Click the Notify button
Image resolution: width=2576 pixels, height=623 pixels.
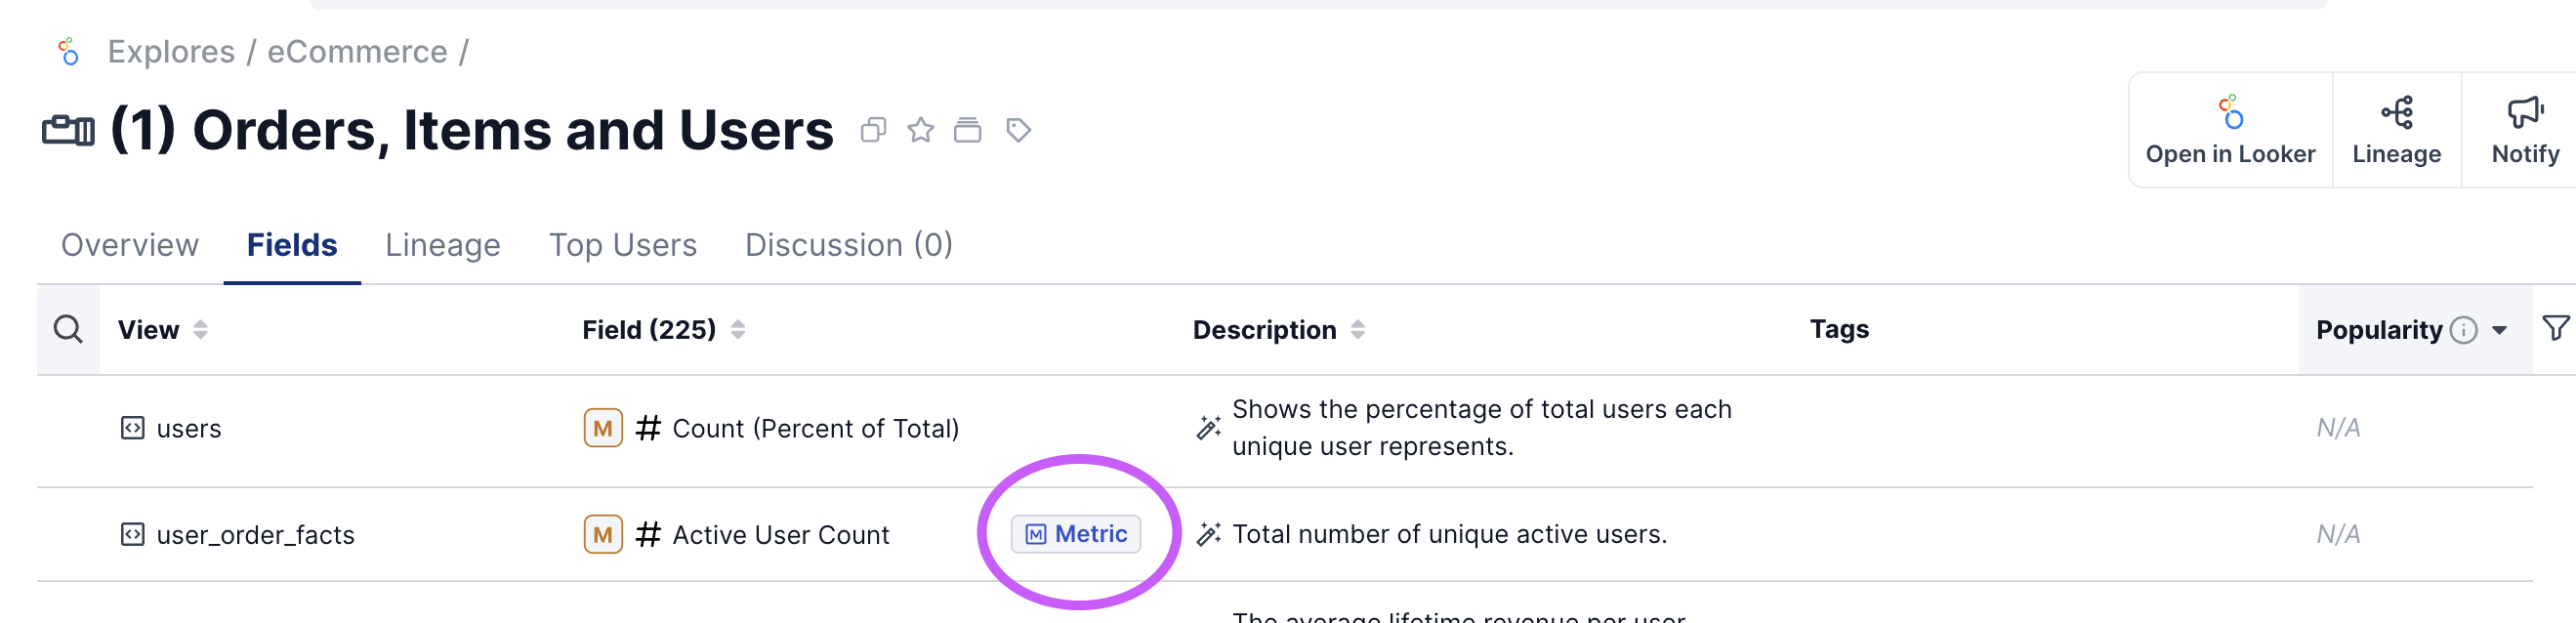[x=2524, y=130]
